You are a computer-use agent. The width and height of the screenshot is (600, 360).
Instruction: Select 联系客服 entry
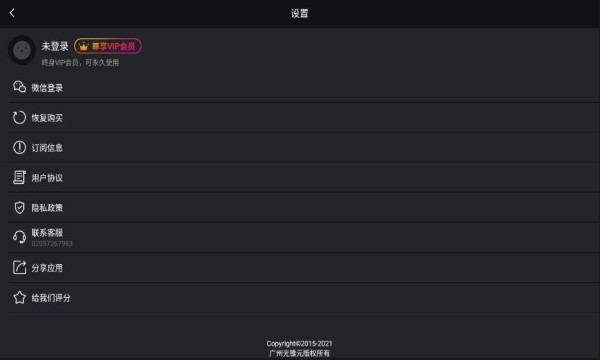click(x=304, y=238)
